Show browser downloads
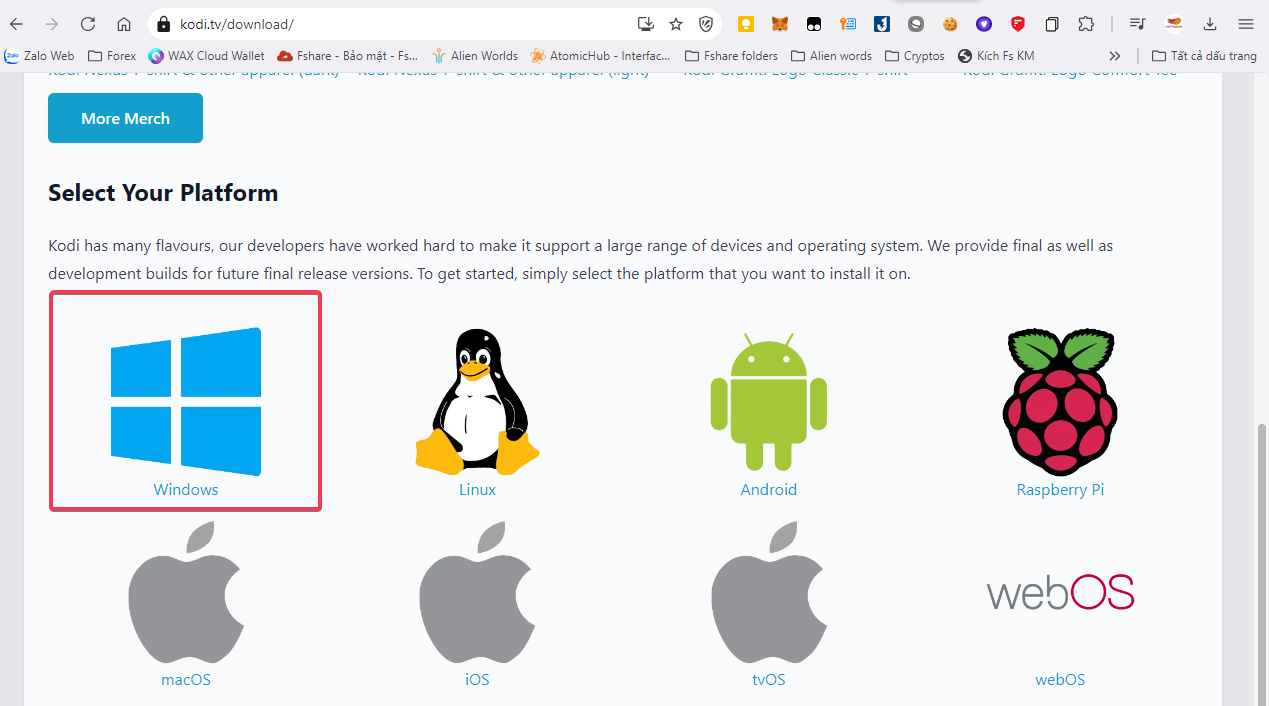The width and height of the screenshot is (1269, 706). [1210, 24]
